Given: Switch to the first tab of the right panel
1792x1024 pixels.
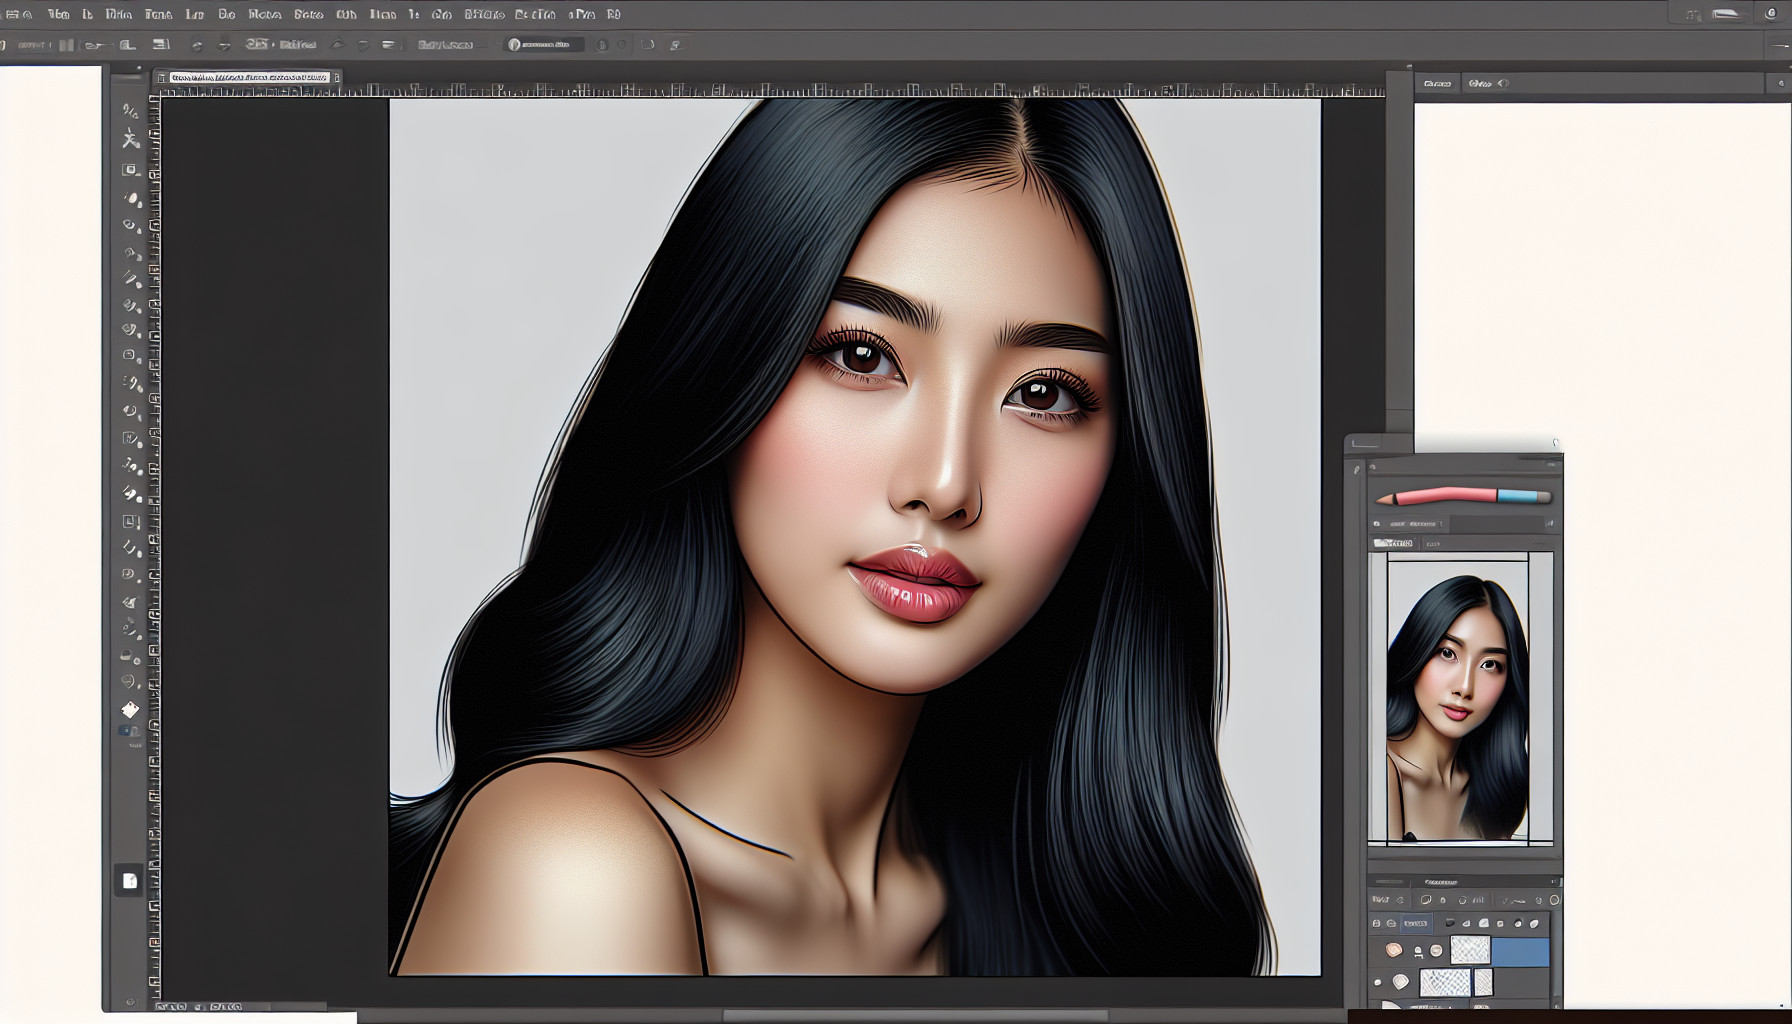Looking at the screenshot, I should point(1437,84).
